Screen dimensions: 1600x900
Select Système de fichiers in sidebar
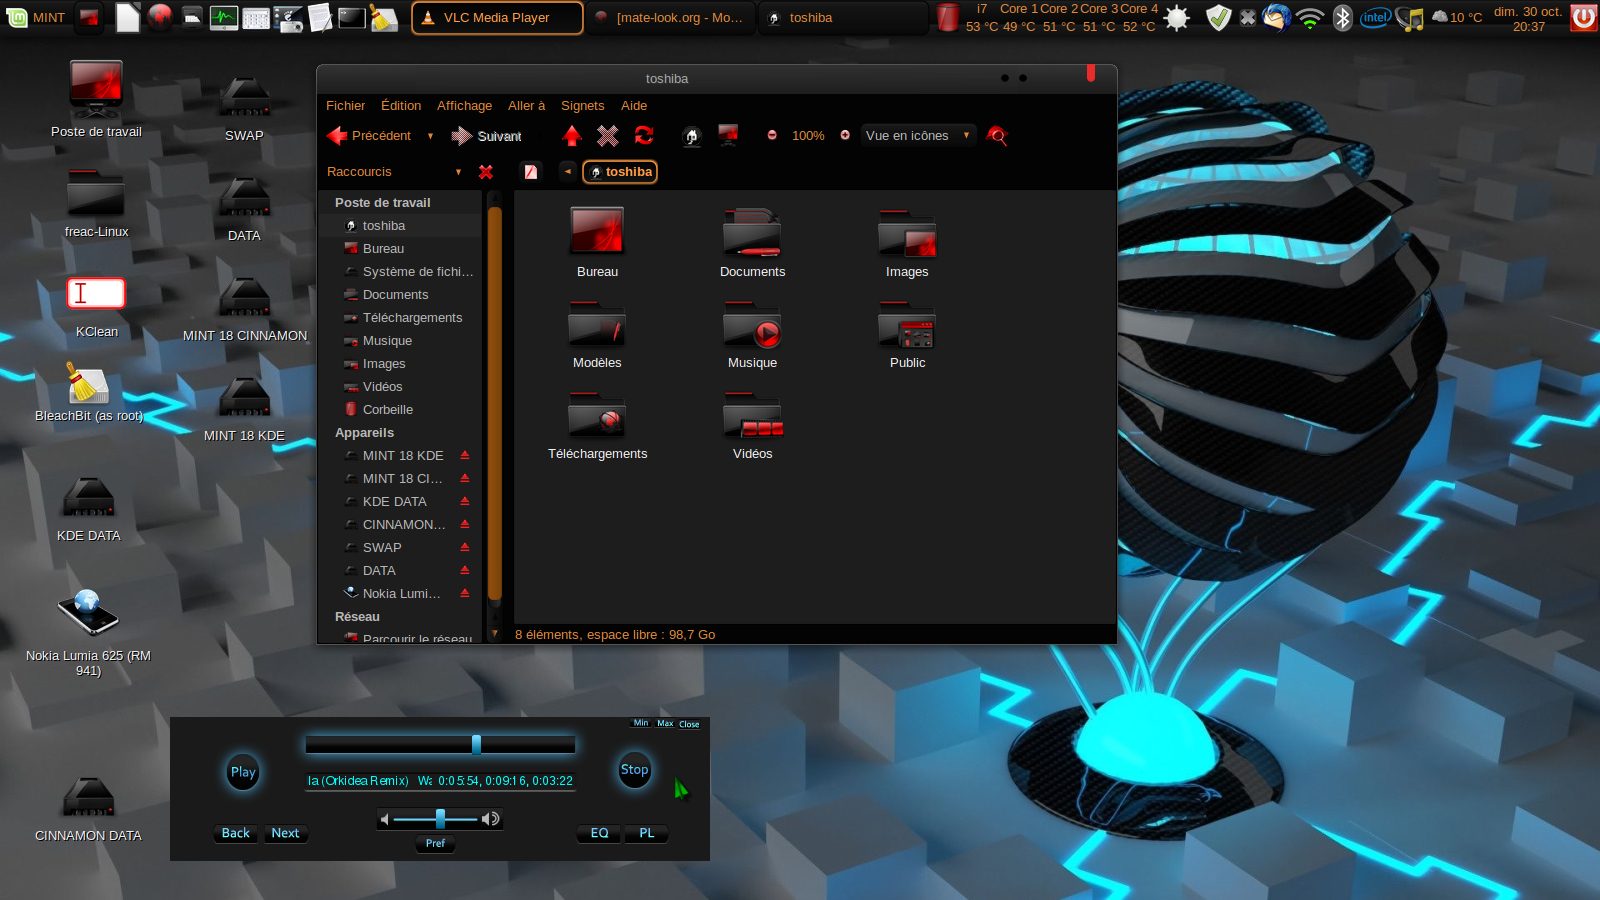point(408,271)
